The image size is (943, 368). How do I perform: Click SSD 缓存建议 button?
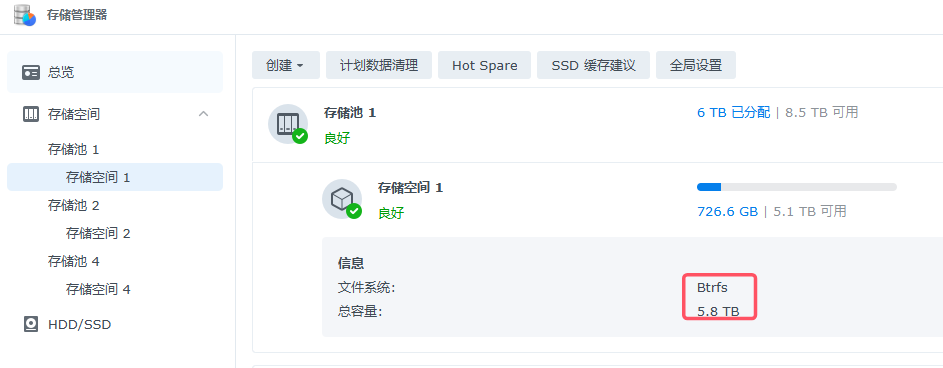tap(593, 65)
